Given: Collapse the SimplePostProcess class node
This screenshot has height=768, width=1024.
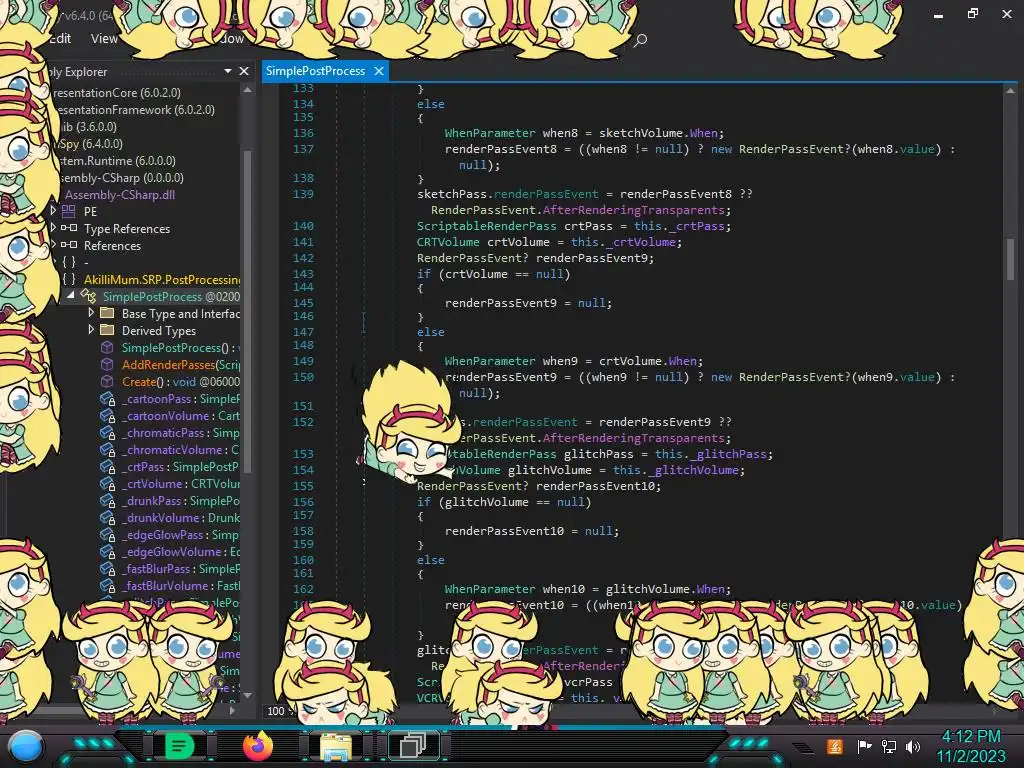Looking at the screenshot, I should [x=71, y=296].
